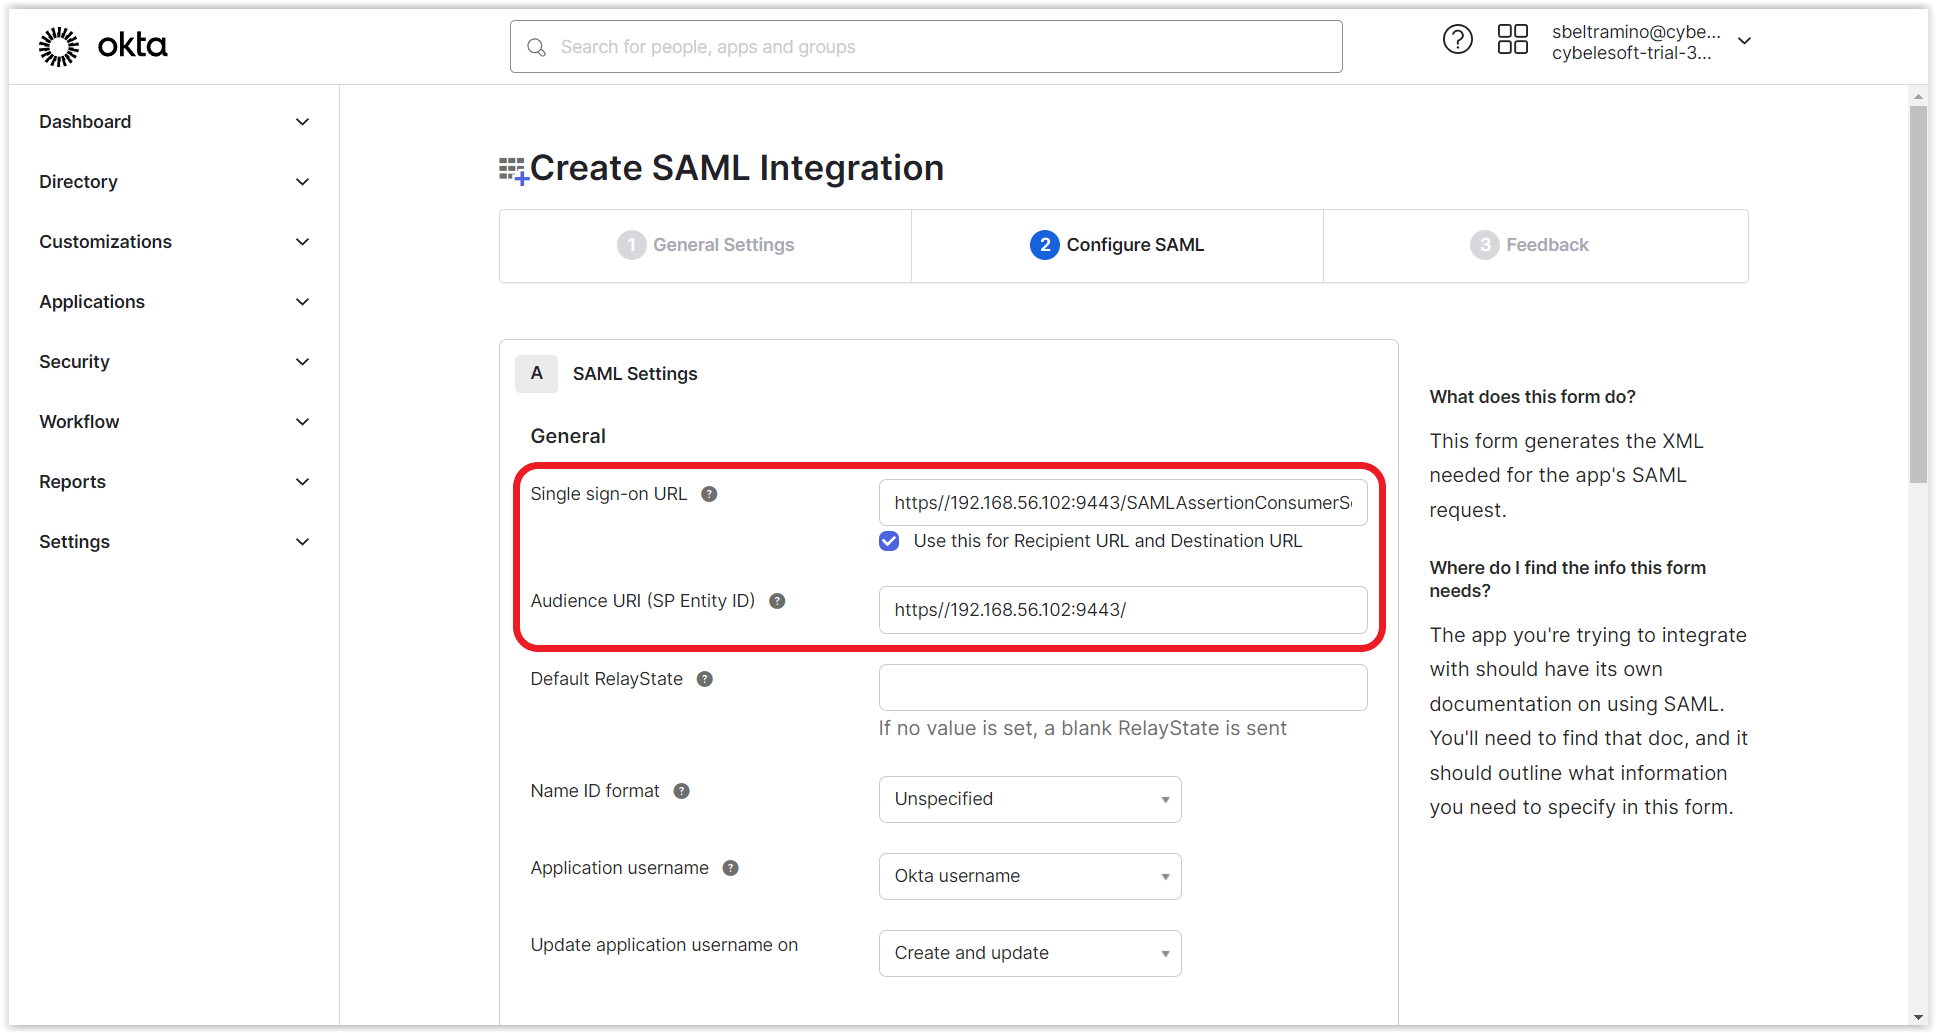Open Customizations in sidebar

pos(105,242)
